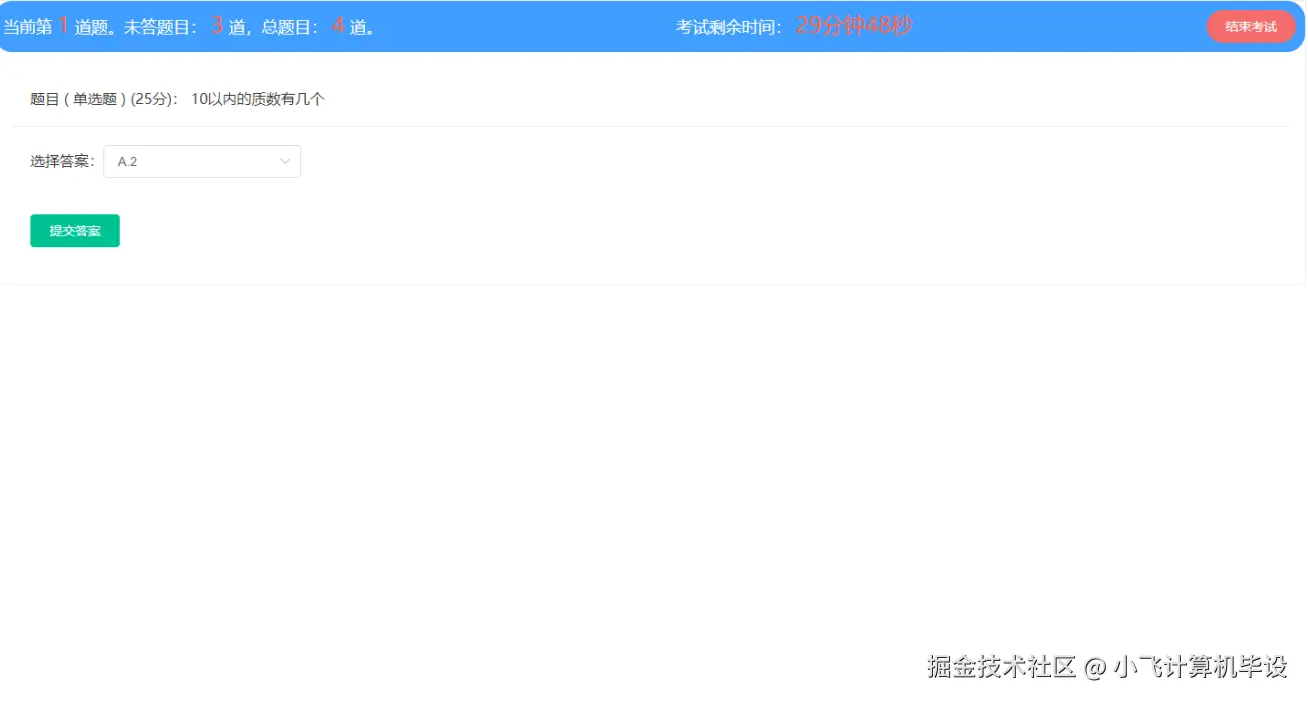Submit answer with 提交答案 button

coord(75,231)
